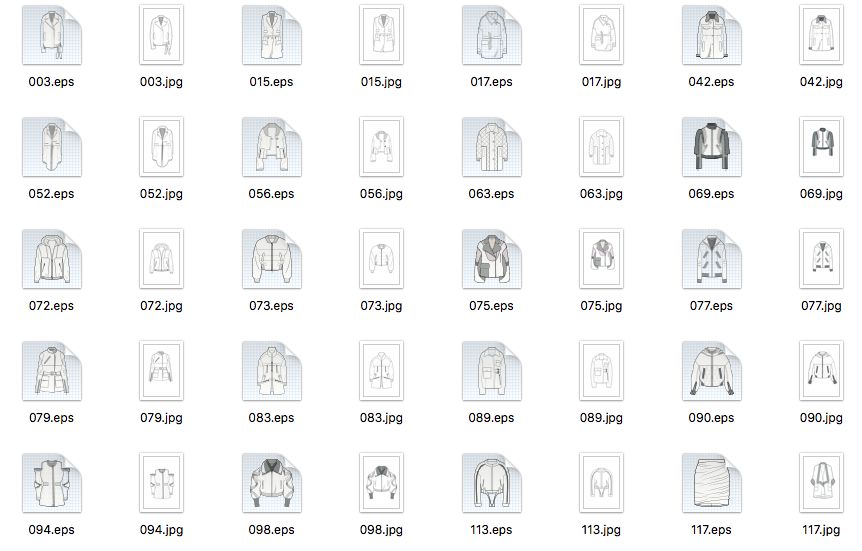
Task: Select the 077.eps file icon
Action: tap(711, 260)
